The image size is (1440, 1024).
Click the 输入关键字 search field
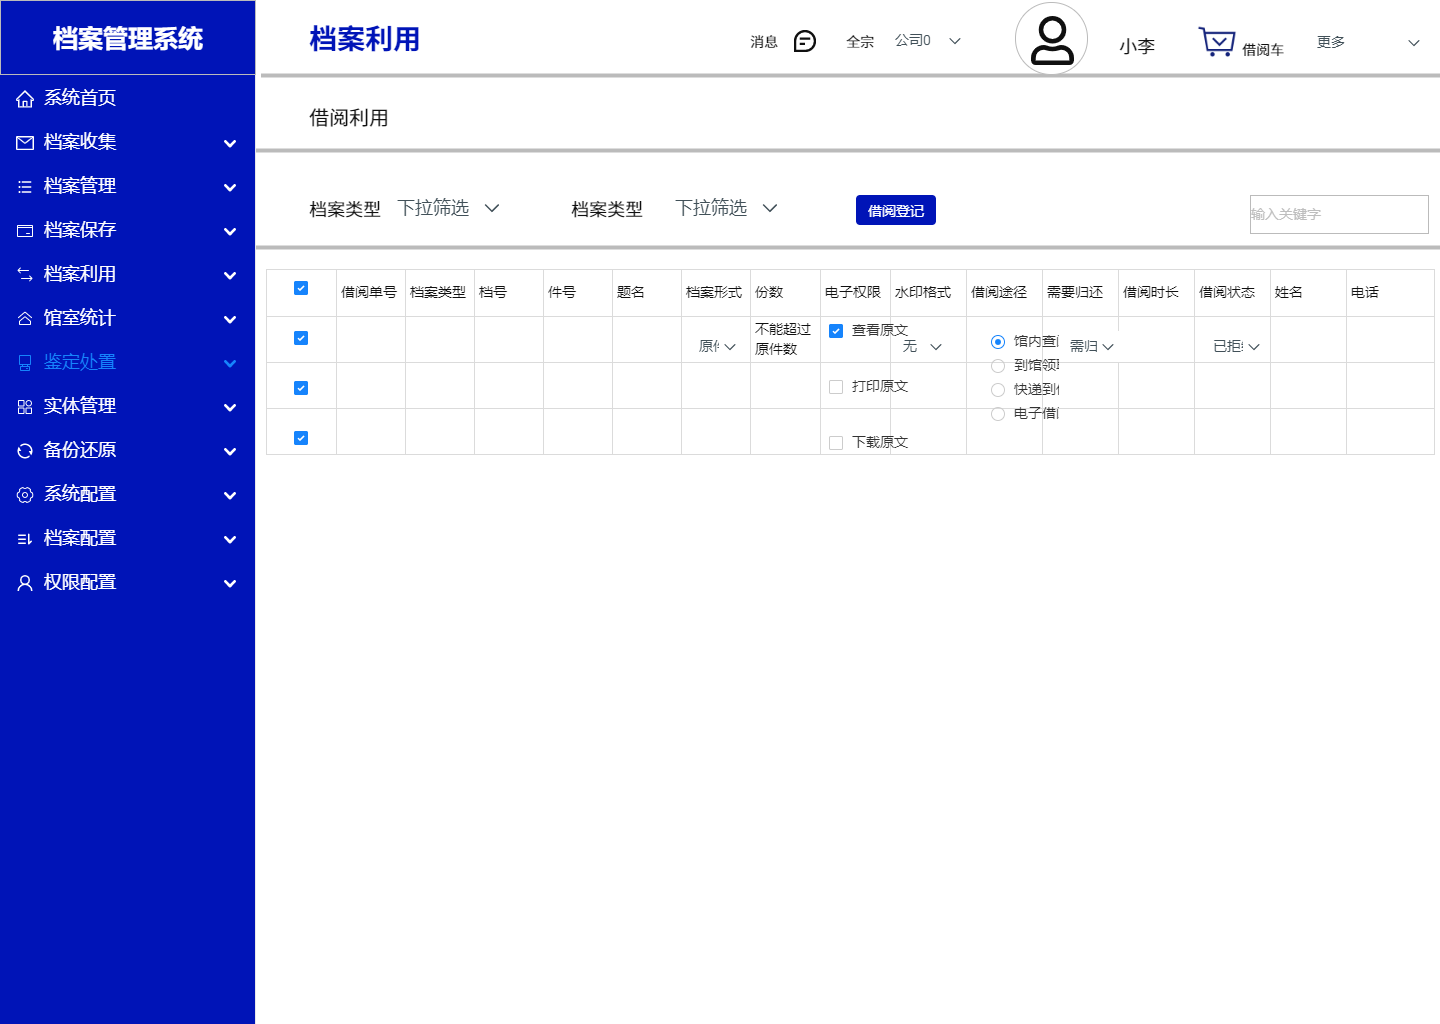coord(1338,214)
